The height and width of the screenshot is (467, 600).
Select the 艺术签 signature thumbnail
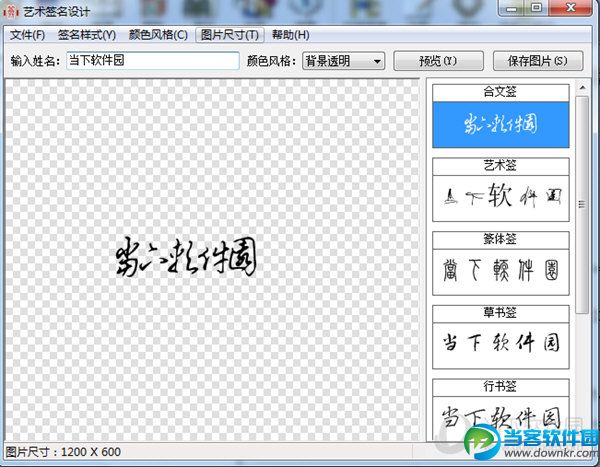point(501,198)
